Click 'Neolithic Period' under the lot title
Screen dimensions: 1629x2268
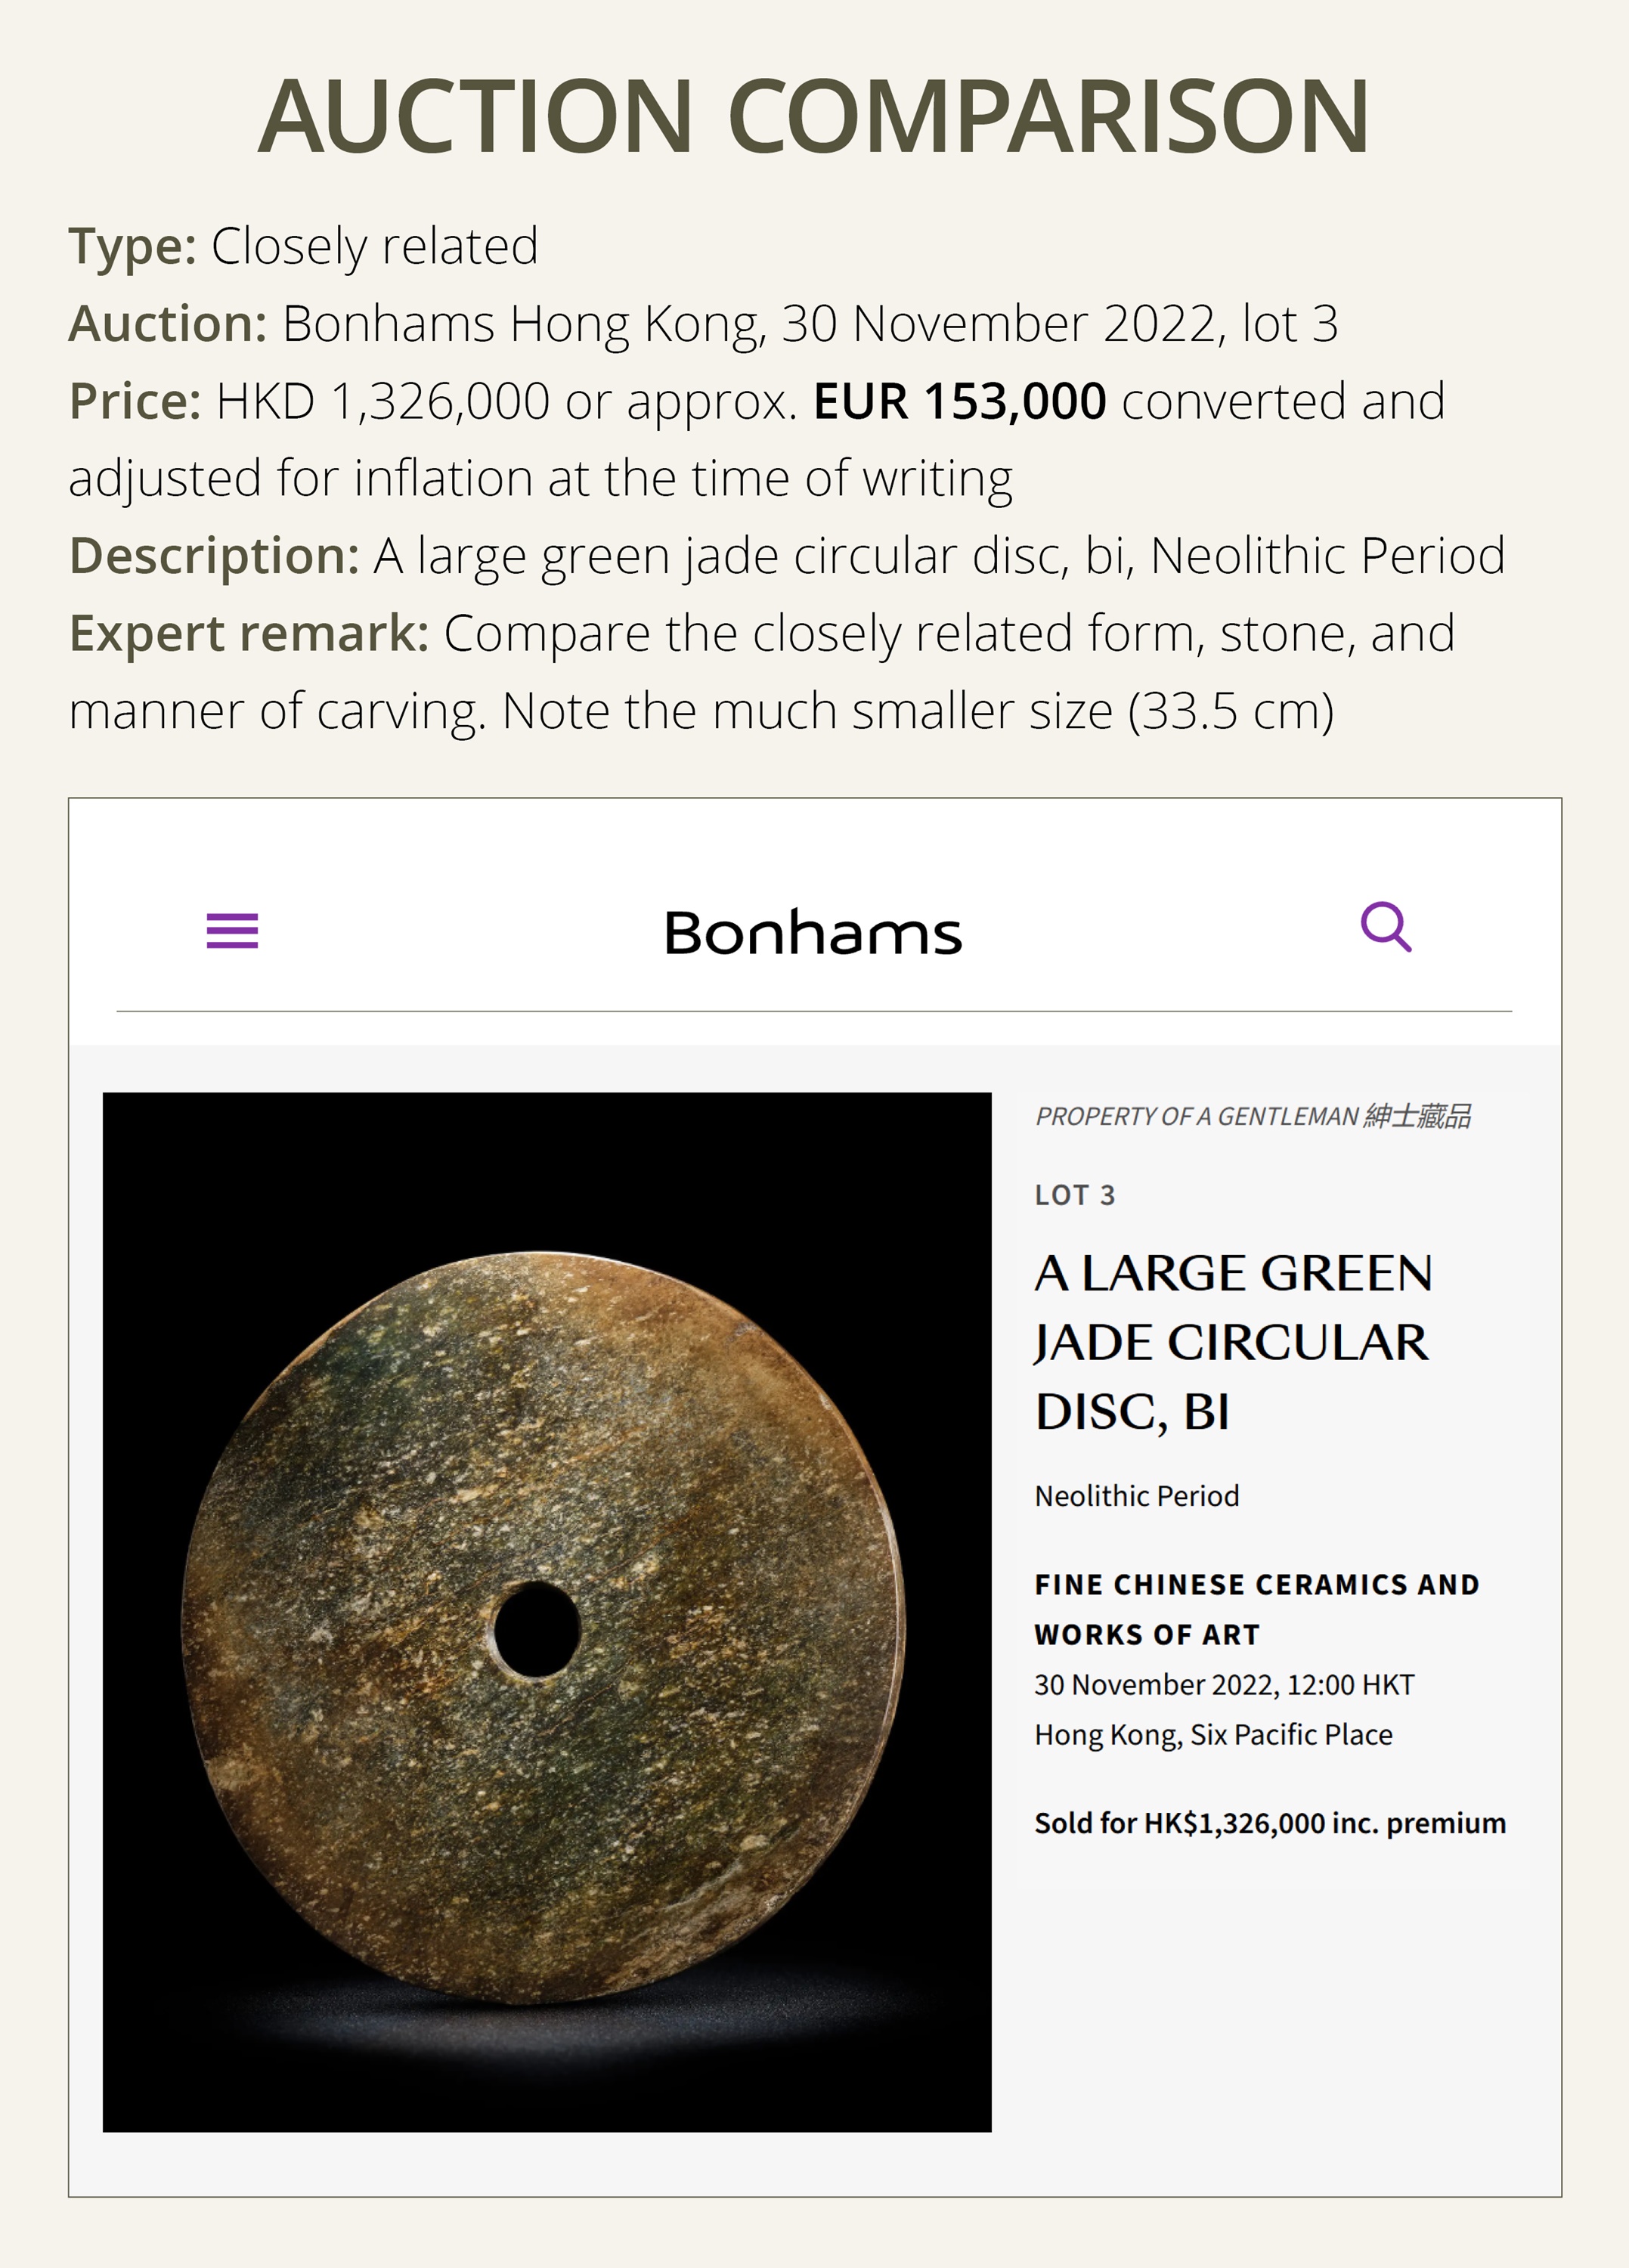point(1137,1496)
